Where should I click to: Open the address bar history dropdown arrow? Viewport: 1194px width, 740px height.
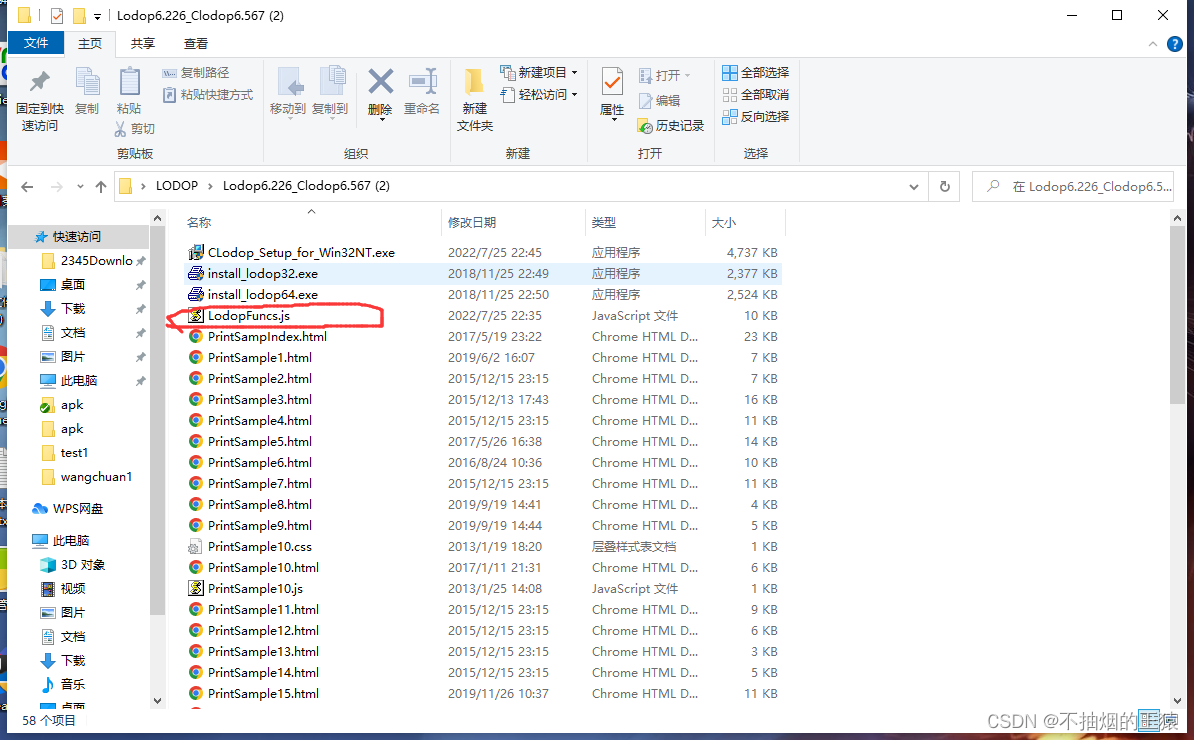913,186
